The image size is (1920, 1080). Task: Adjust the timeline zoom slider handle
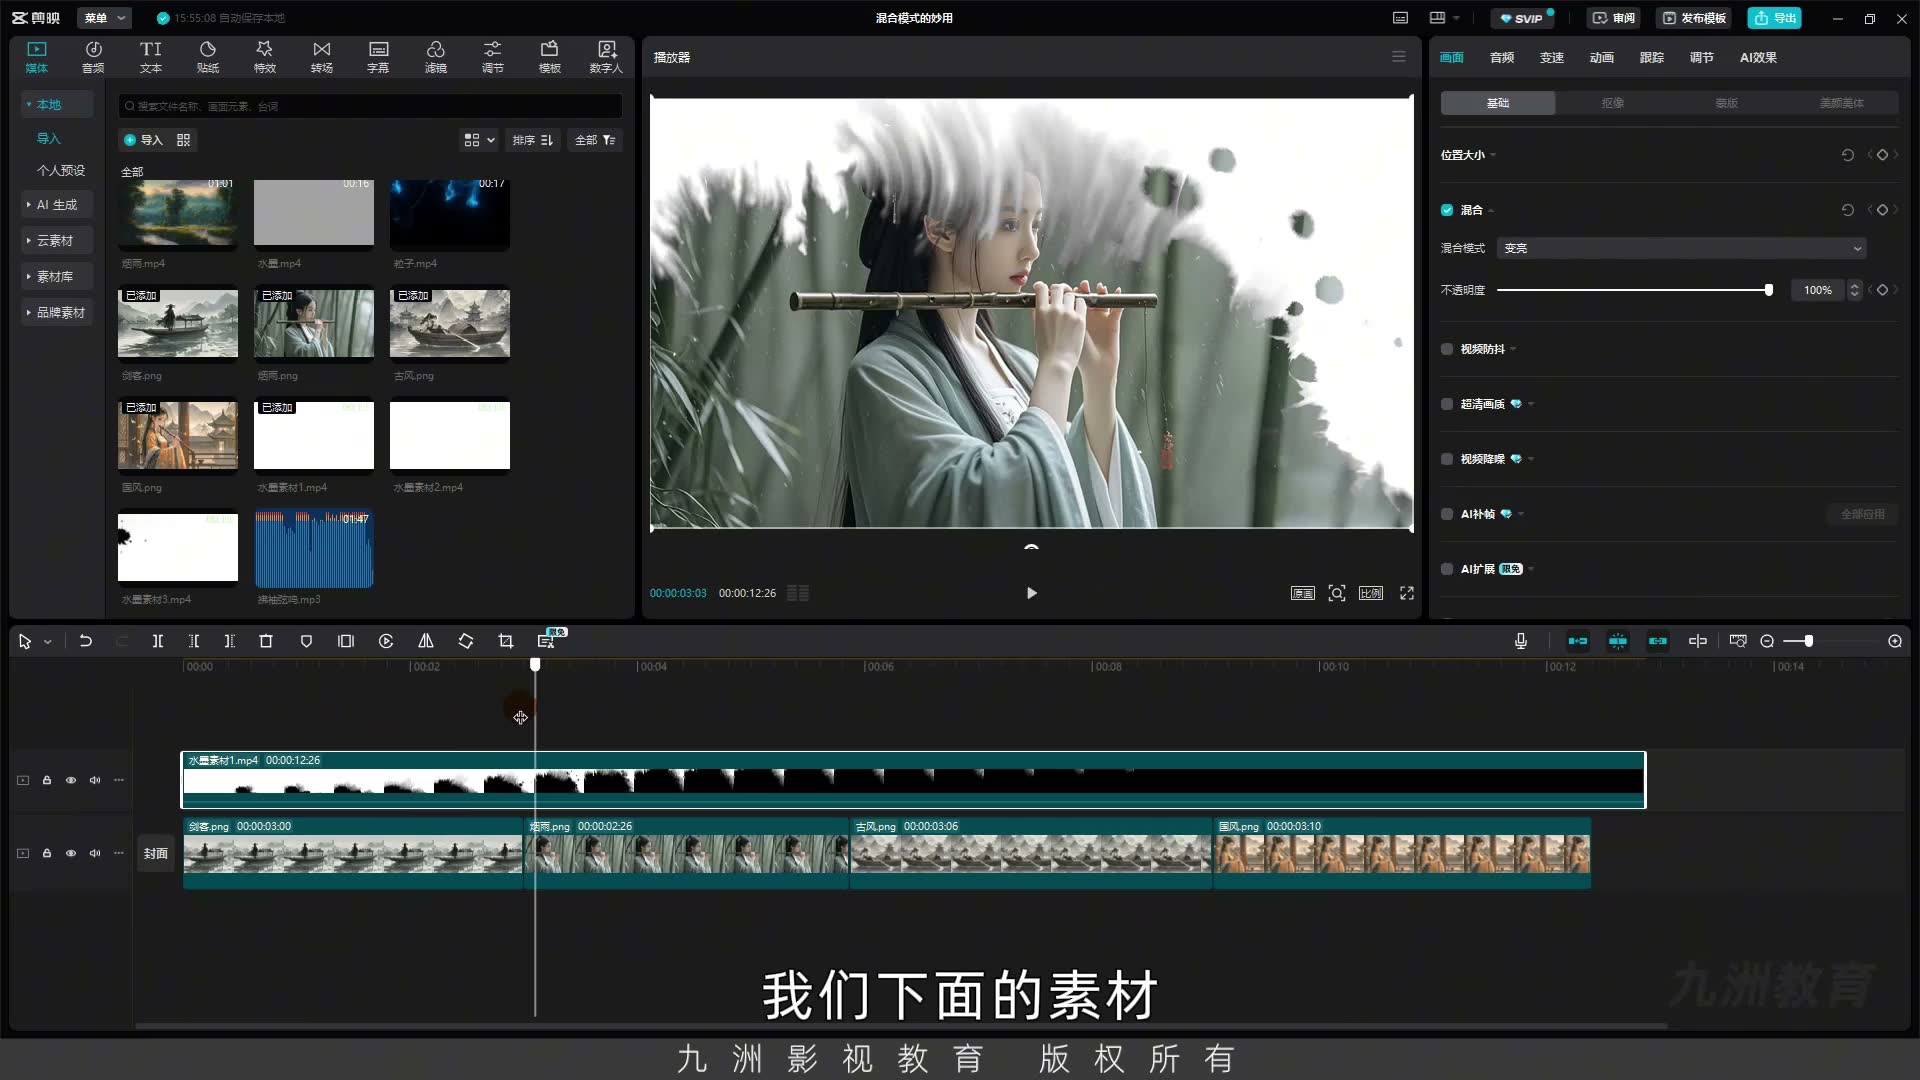point(1808,641)
